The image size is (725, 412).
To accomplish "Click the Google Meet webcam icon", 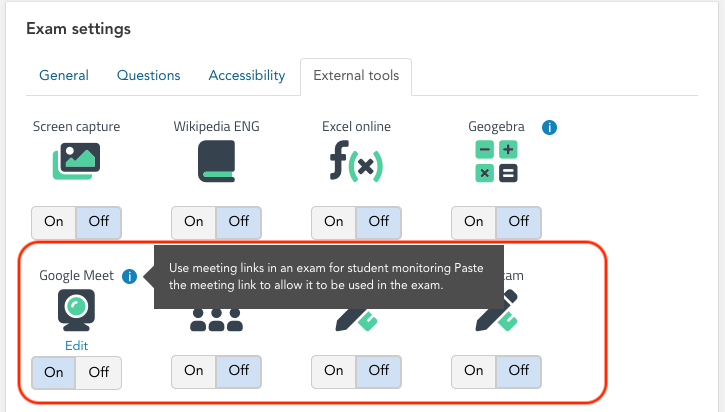I will (76, 310).
